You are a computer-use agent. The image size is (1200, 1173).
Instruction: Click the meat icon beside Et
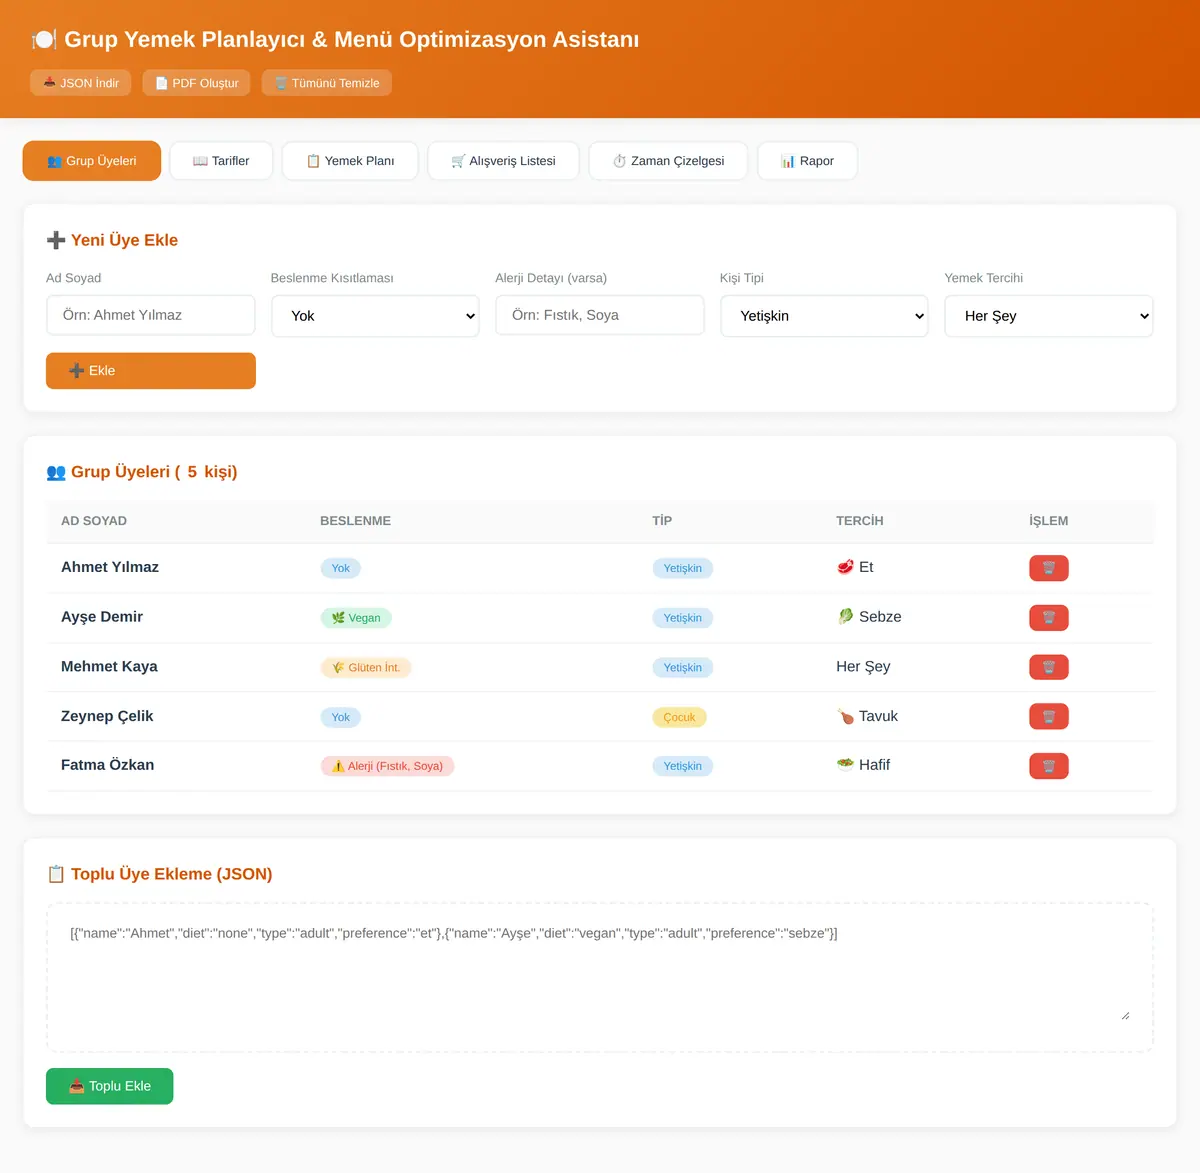click(x=845, y=567)
